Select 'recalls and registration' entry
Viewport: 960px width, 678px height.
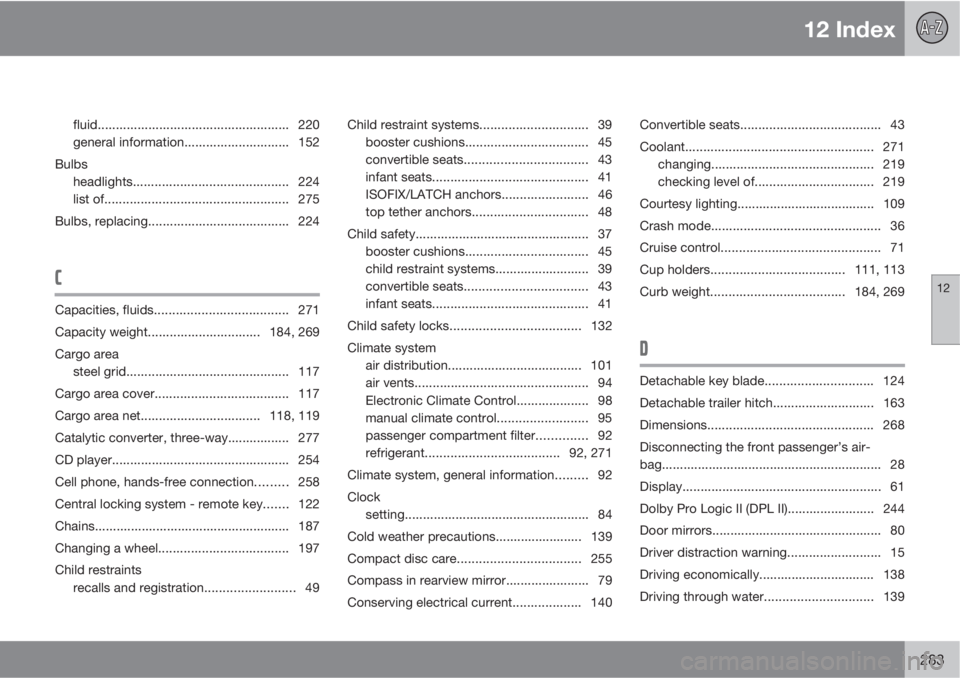(196, 587)
